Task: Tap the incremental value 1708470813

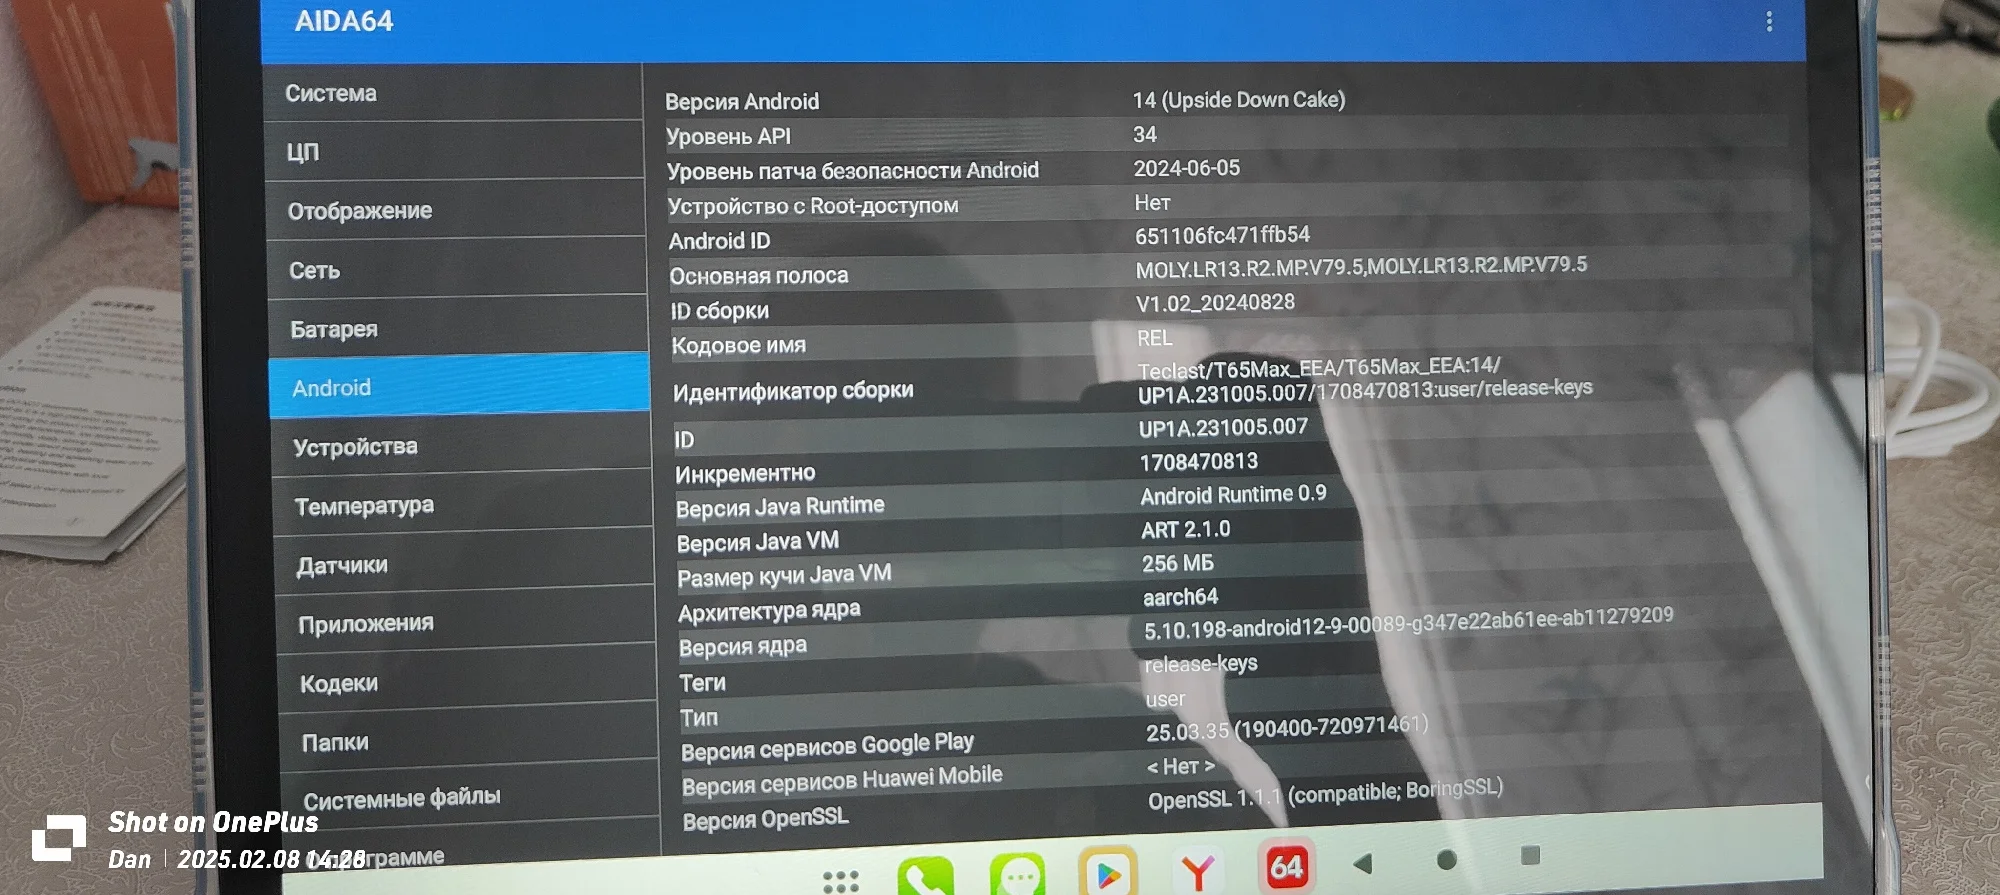Action: (x=1199, y=462)
